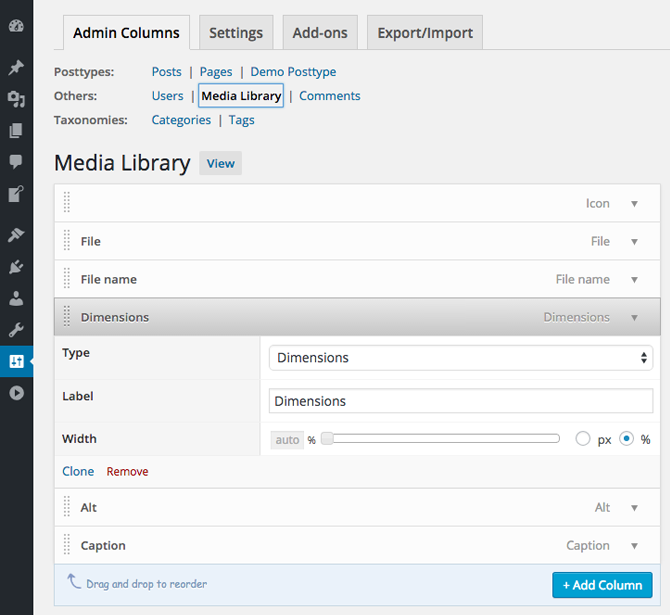
Task: Open Appearance via the paintbrush sidebar icon
Action: click(x=16, y=235)
